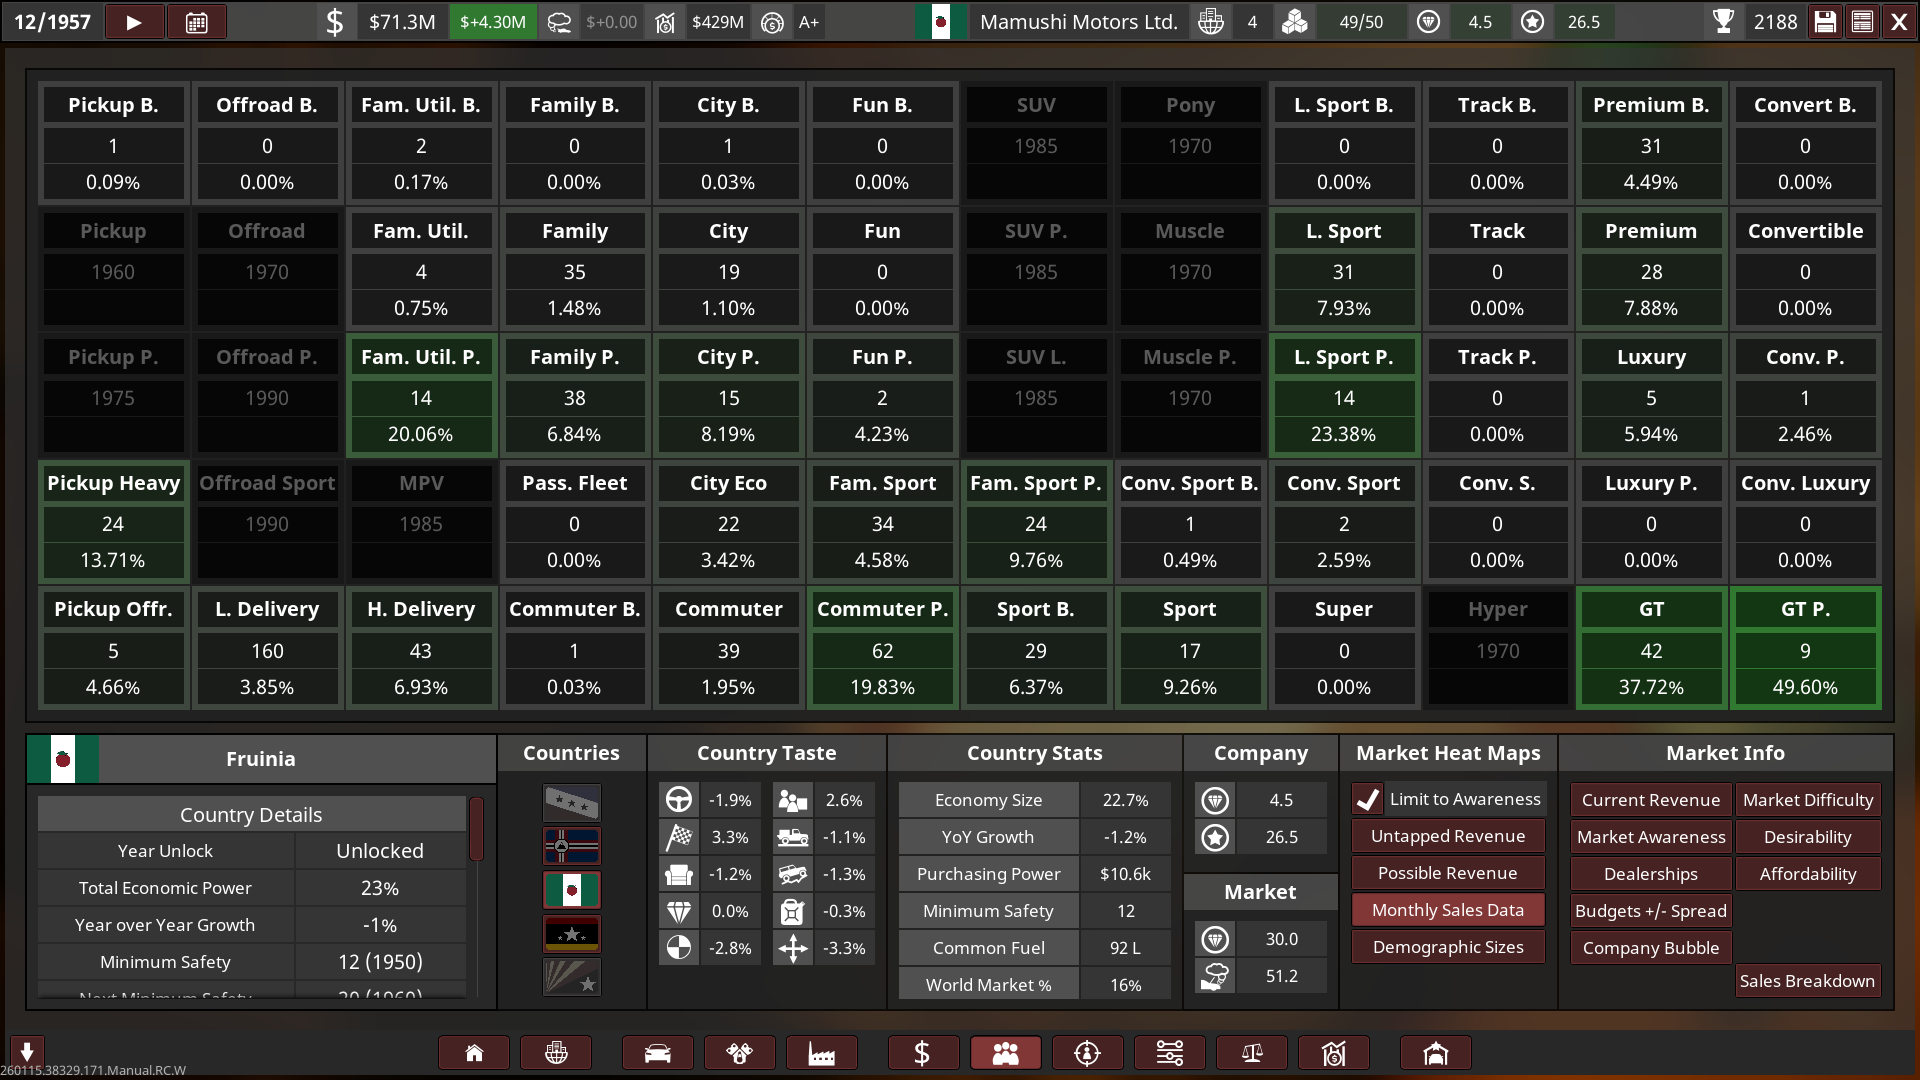The width and height of the screenshot is (1920, 1080).
Task: Select the GT P. demographic tile
Action: click(1804, 648)
